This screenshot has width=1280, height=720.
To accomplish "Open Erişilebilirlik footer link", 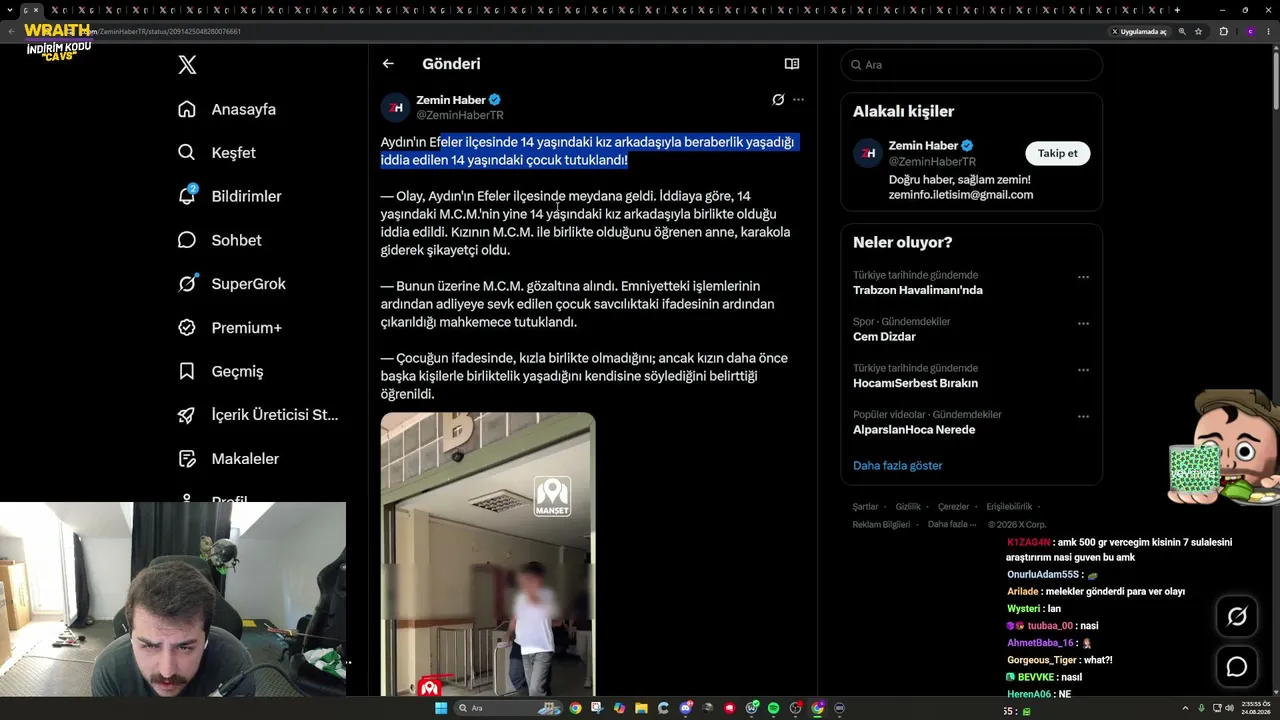I will coord(1010,507).
